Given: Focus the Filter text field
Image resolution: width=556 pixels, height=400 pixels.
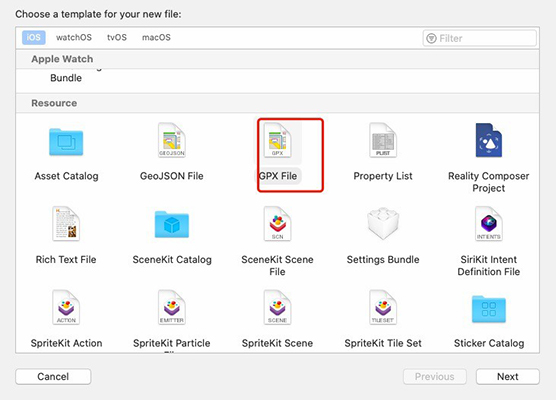Looking at the screenshot, I should pyautogui.click(x=479, y=38).
